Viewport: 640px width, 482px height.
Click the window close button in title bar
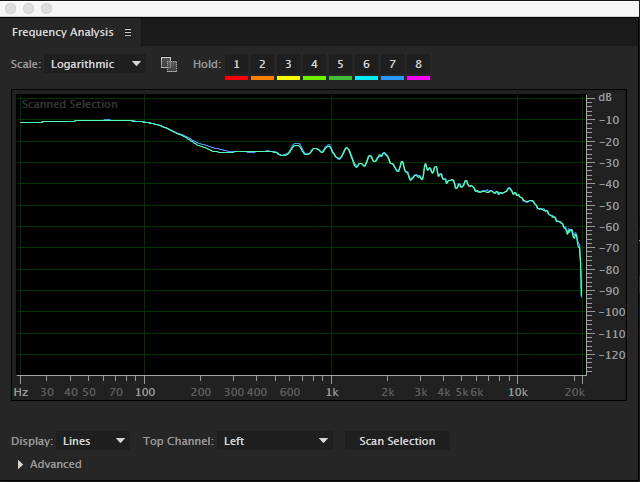[x=11, y=8]
